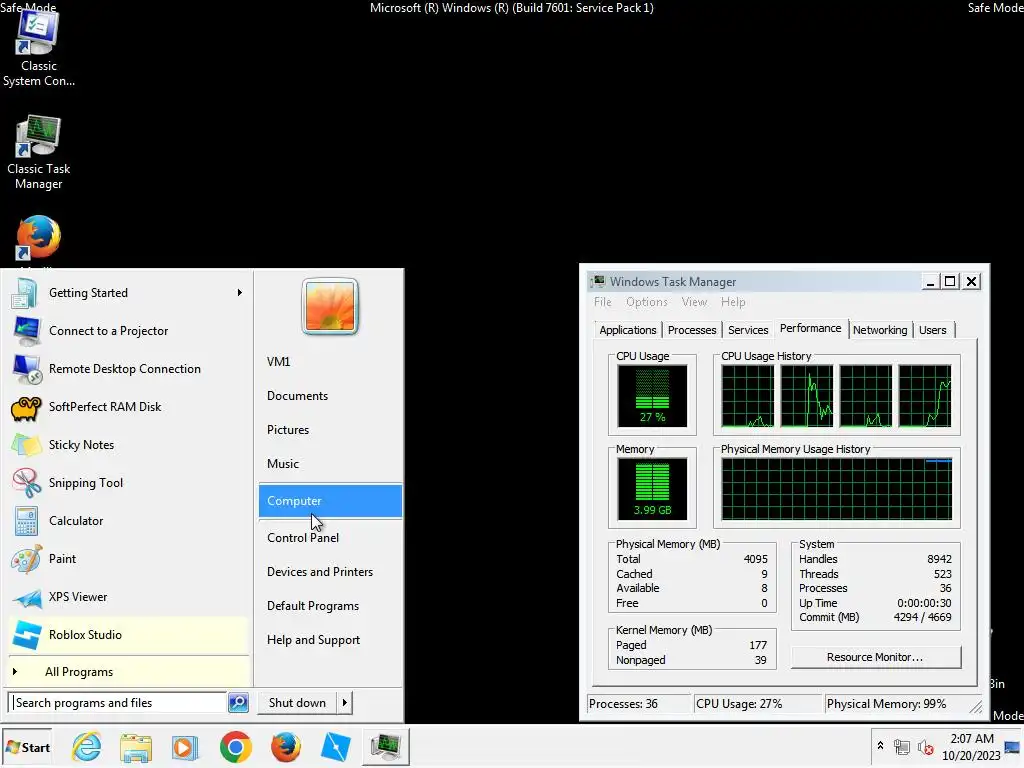Show hidden system tray icons
Screen dimensions: 1024x768
click(880, 746)
